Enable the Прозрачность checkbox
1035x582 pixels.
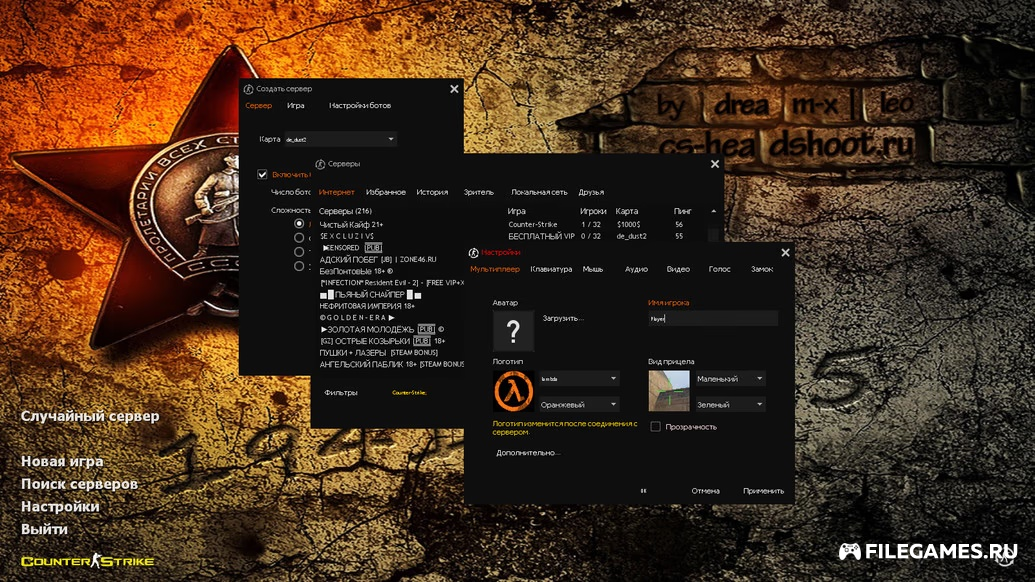coord(655,427)
